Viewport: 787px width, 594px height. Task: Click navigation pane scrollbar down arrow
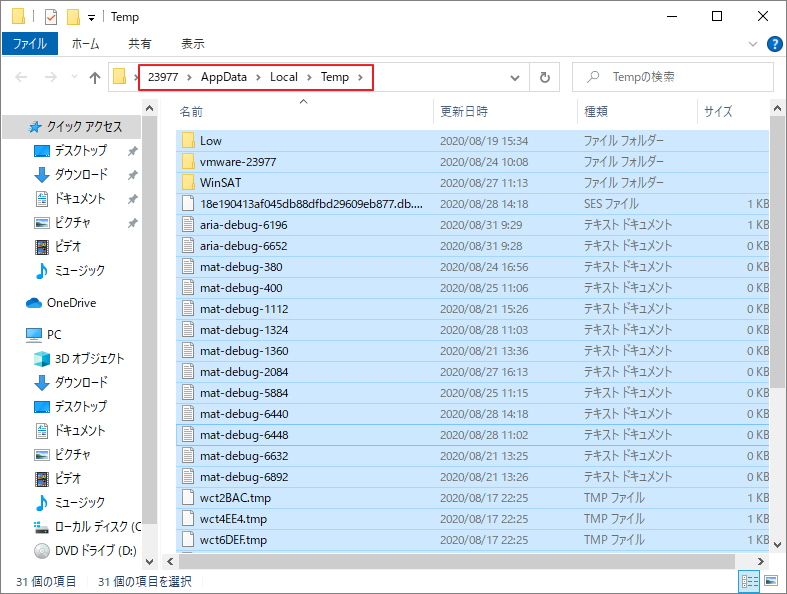click(150, 561)
